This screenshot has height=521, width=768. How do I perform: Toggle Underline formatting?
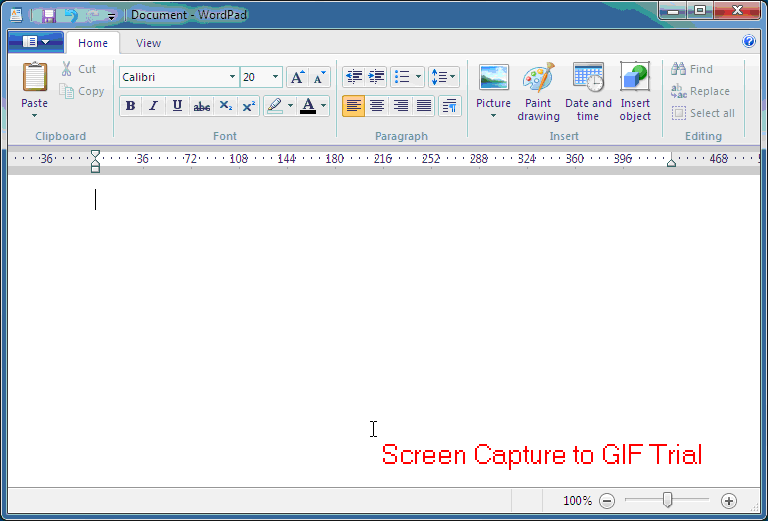tap(177, 106)
